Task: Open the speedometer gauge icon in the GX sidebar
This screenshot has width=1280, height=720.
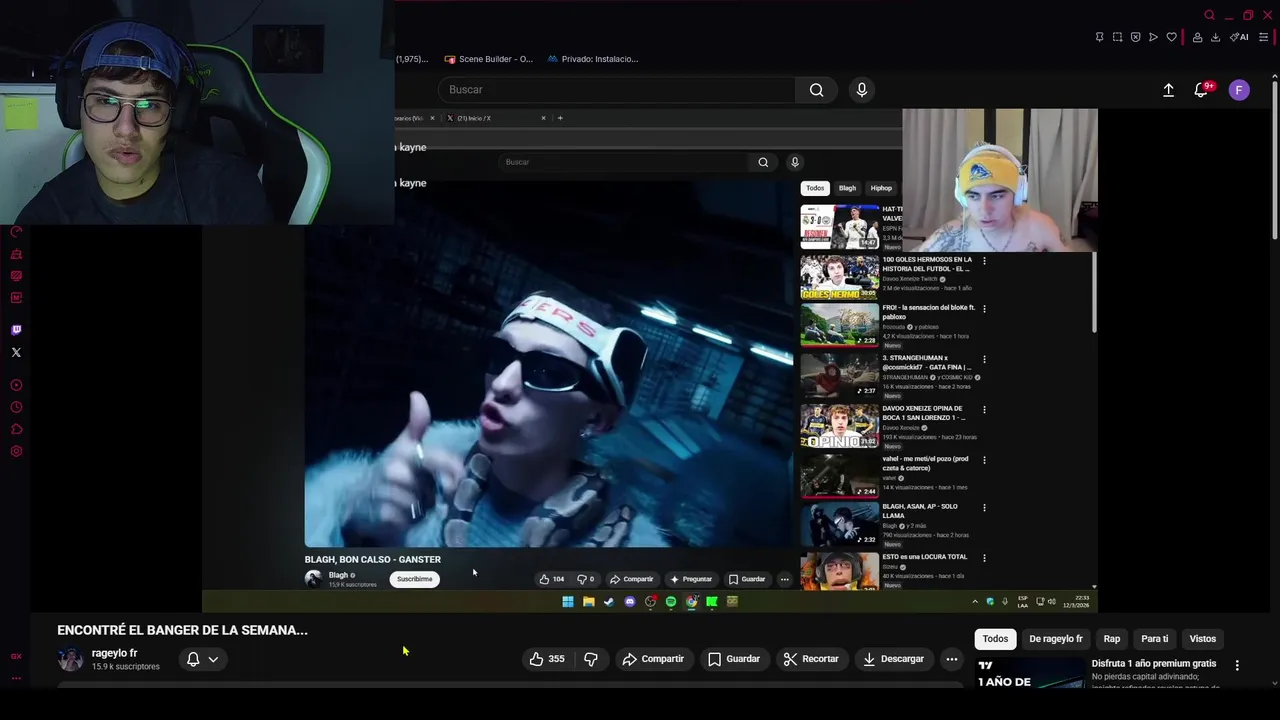Action: click(16, 232)
